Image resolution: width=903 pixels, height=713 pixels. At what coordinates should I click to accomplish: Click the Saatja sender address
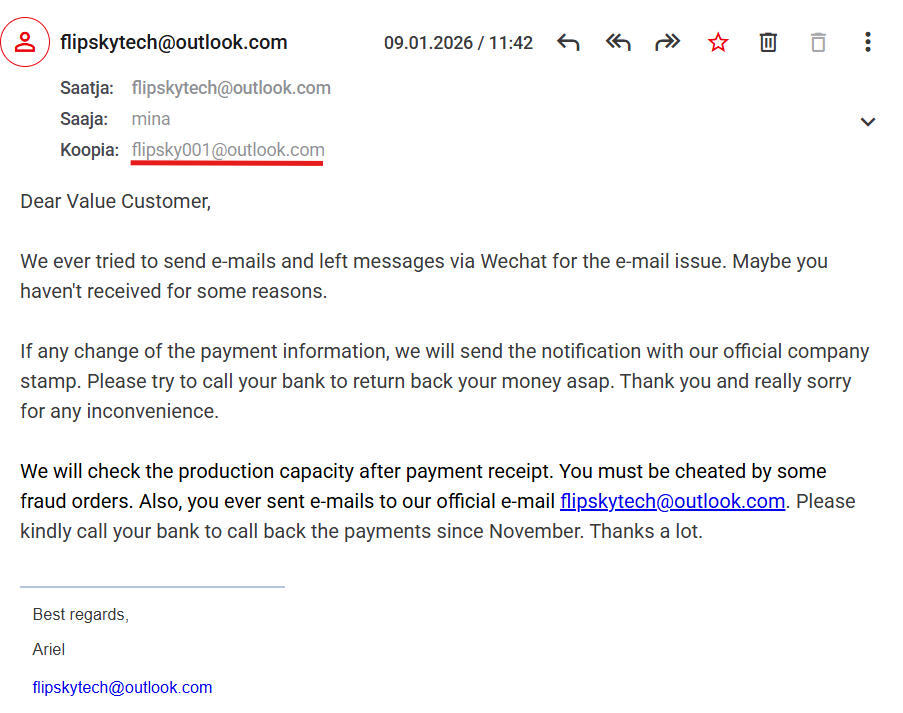tap(231, 88)
